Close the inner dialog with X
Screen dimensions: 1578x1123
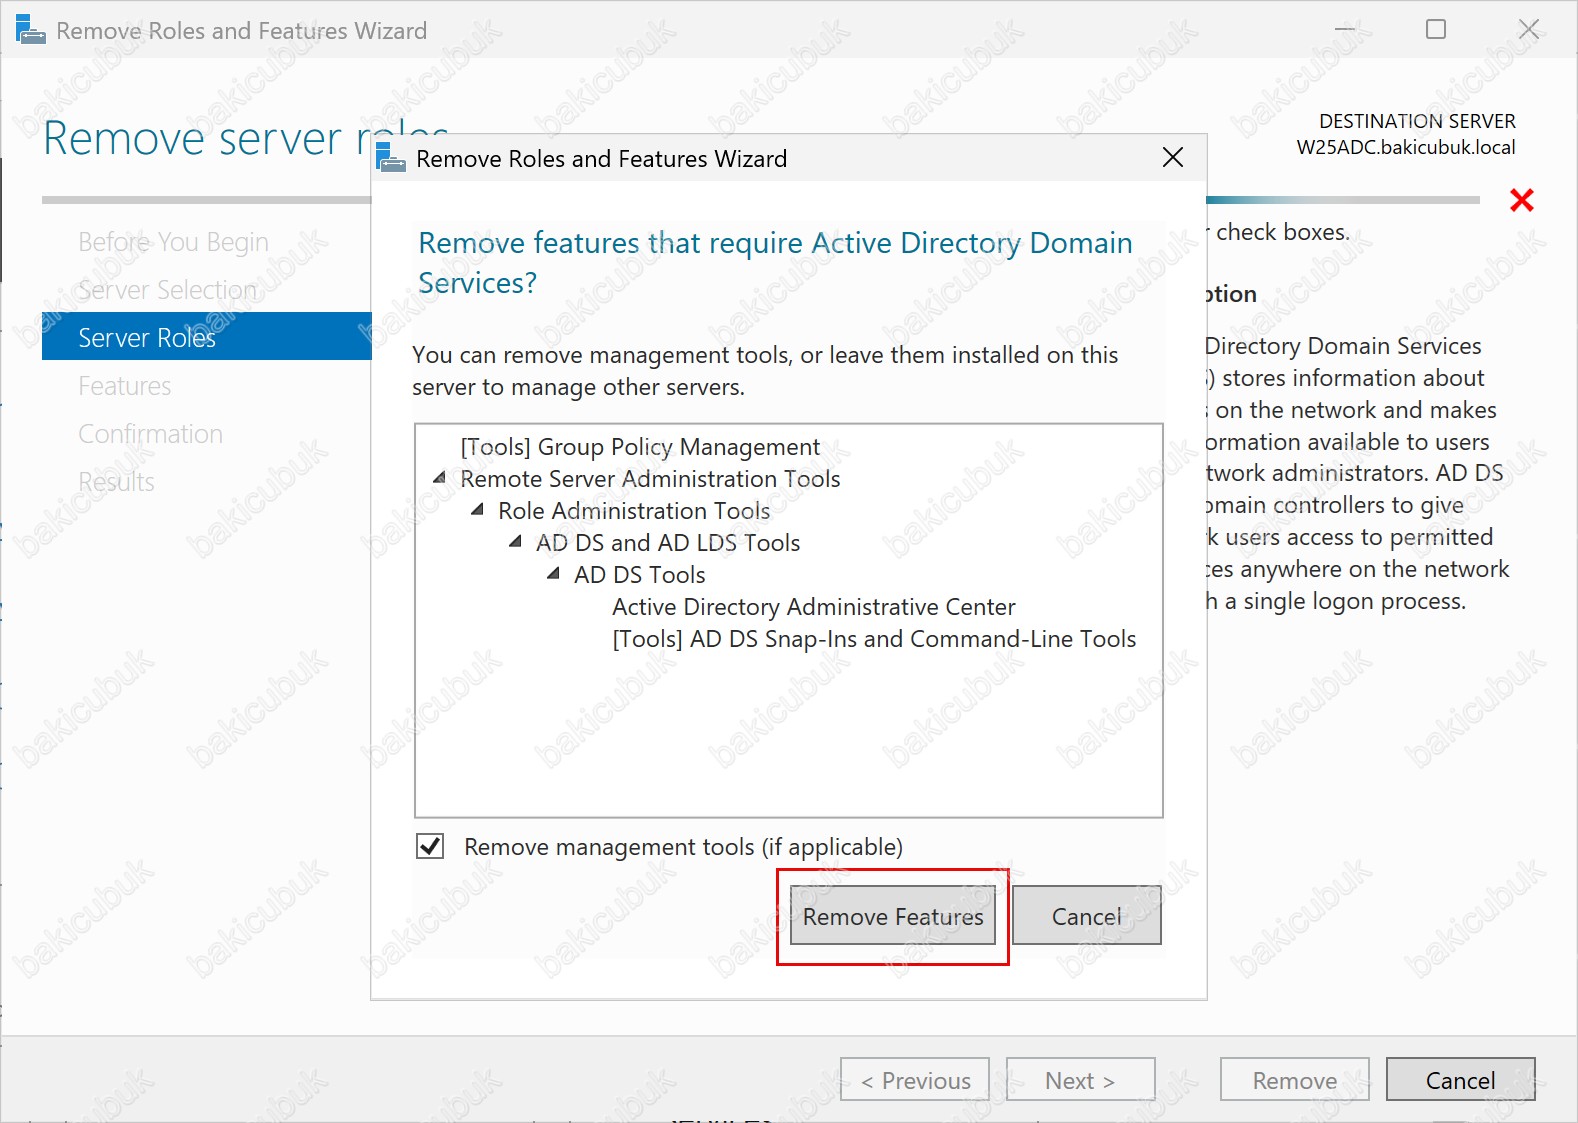coord(1172,158)
